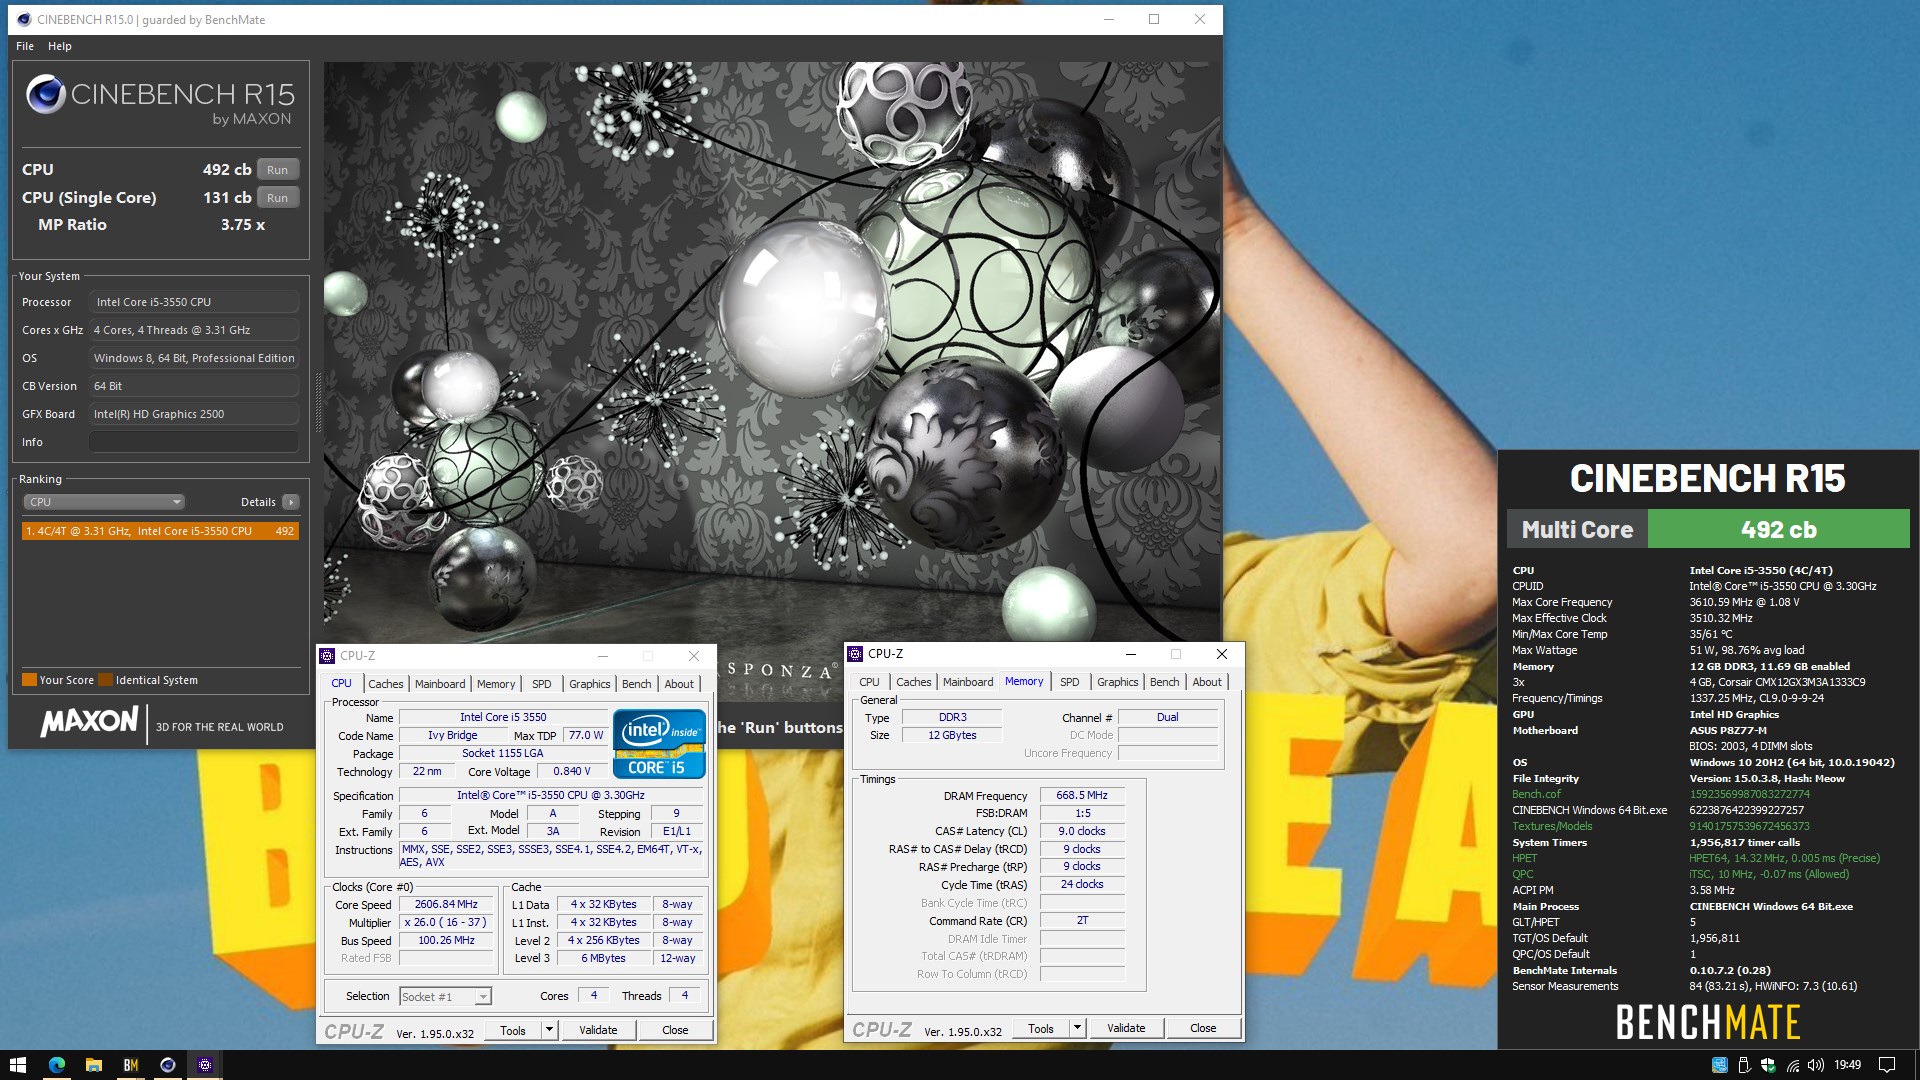Open the Windows Start menu
This screenshot has width=1920, height=1080.
coord(18,1065)
